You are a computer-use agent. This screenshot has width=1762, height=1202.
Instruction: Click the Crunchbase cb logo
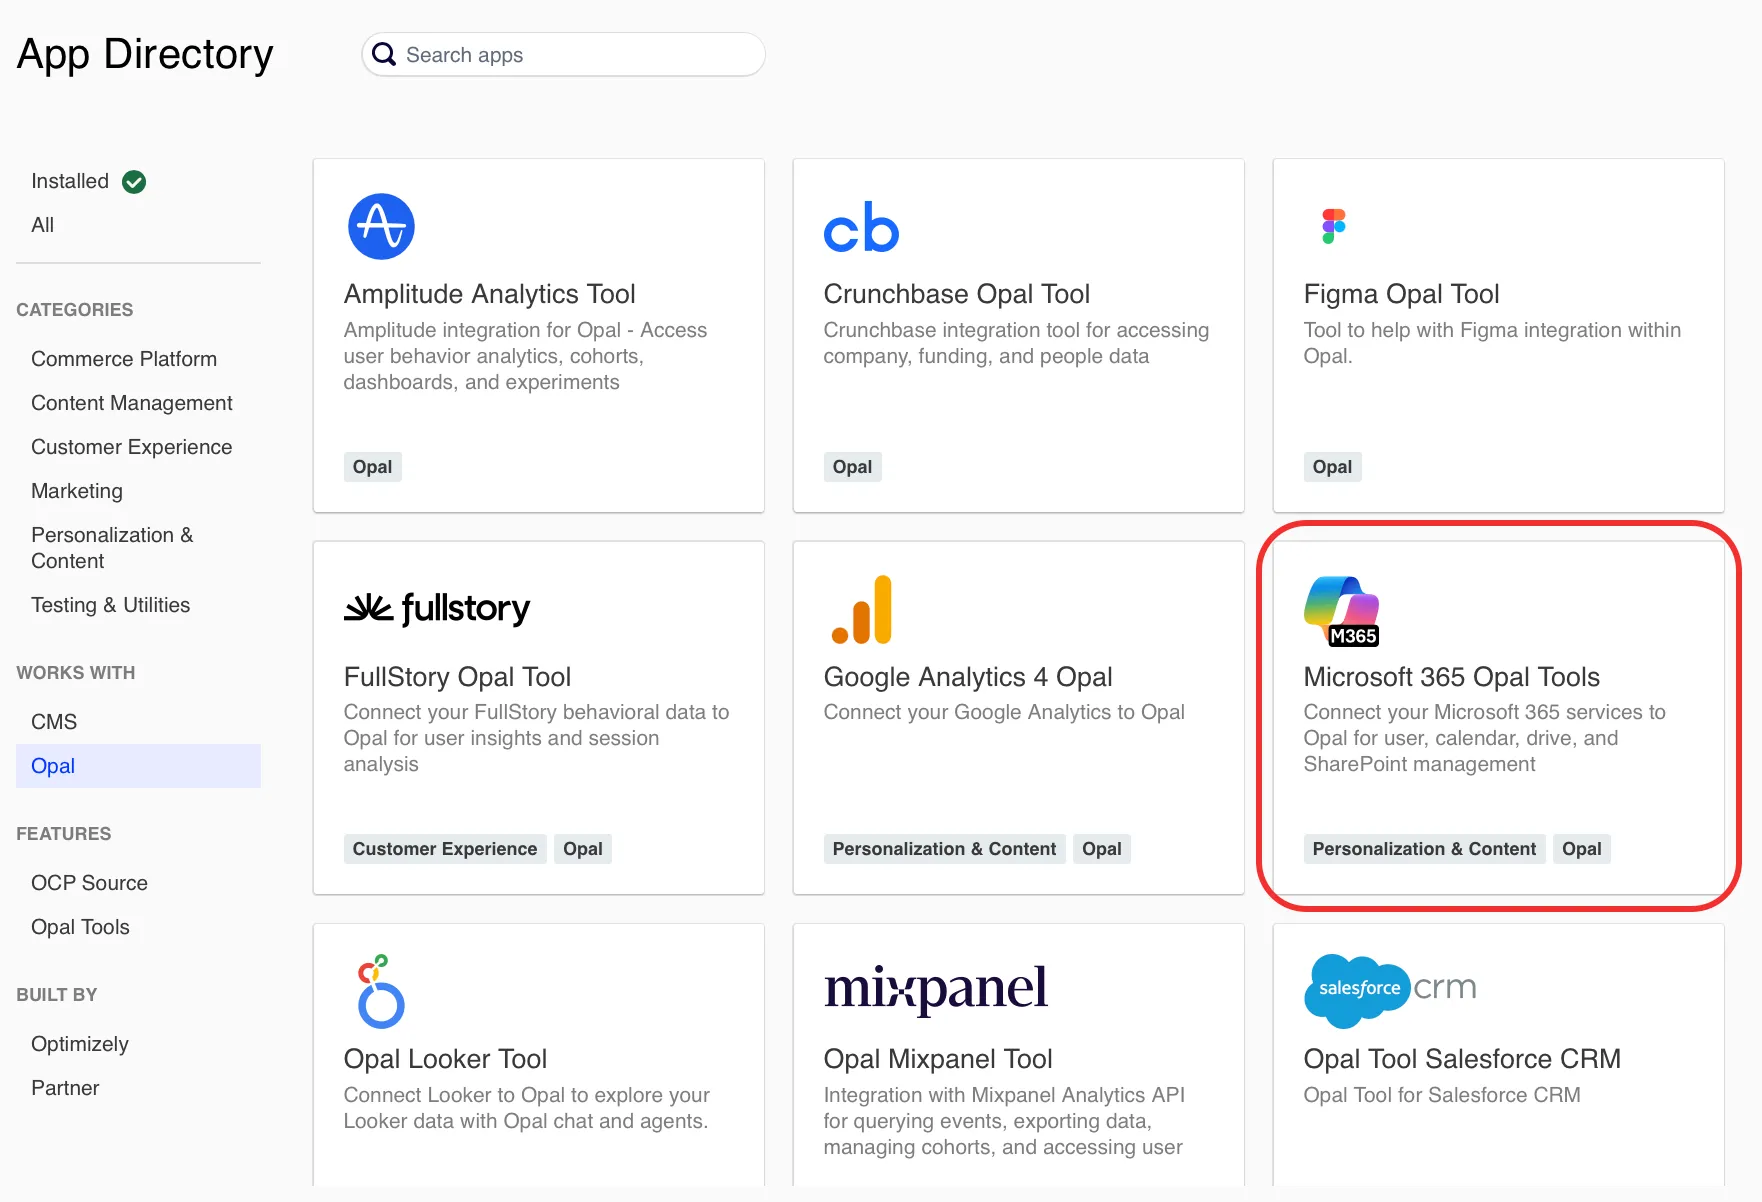pos(861,227)
